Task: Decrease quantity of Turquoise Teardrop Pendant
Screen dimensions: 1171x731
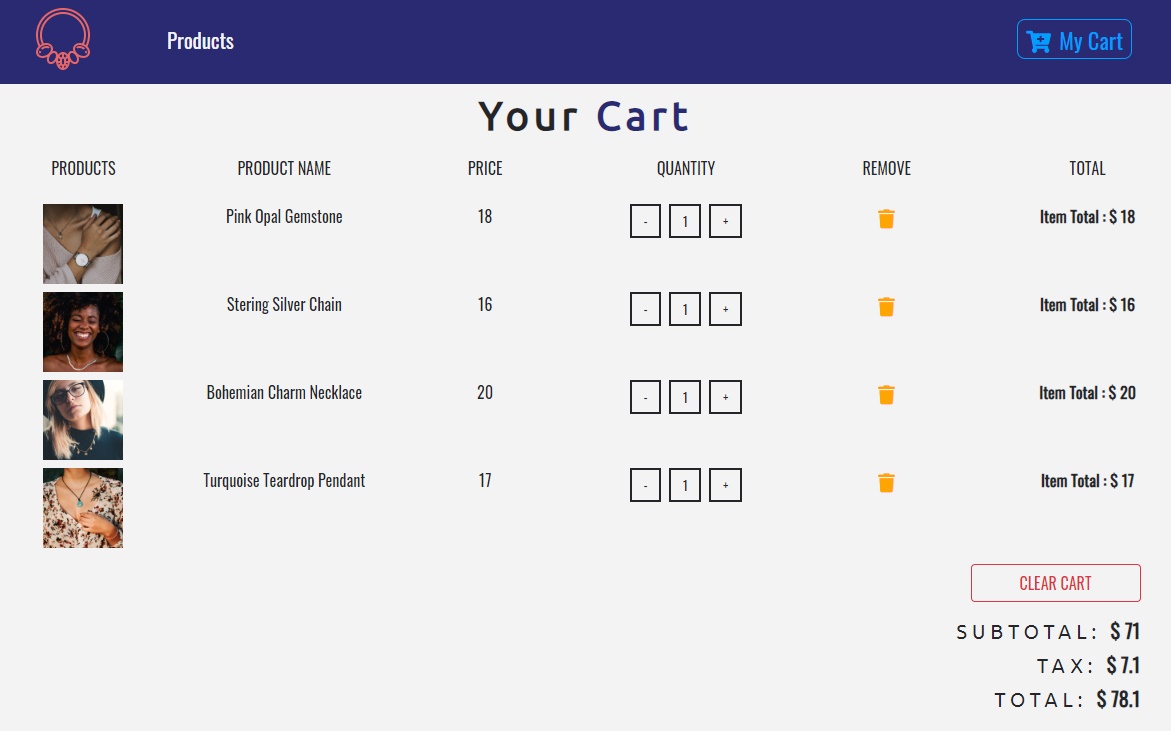Action: (645, 485)
